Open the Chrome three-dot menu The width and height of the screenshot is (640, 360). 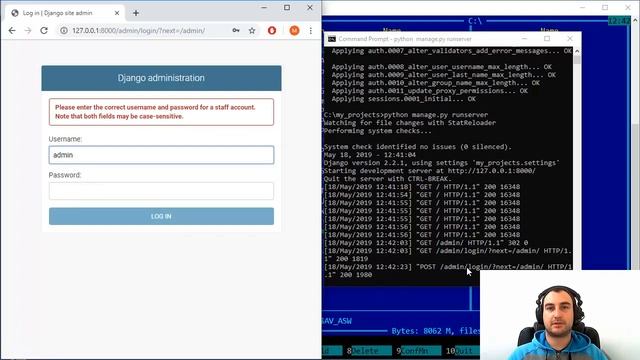tap(311, 31)
